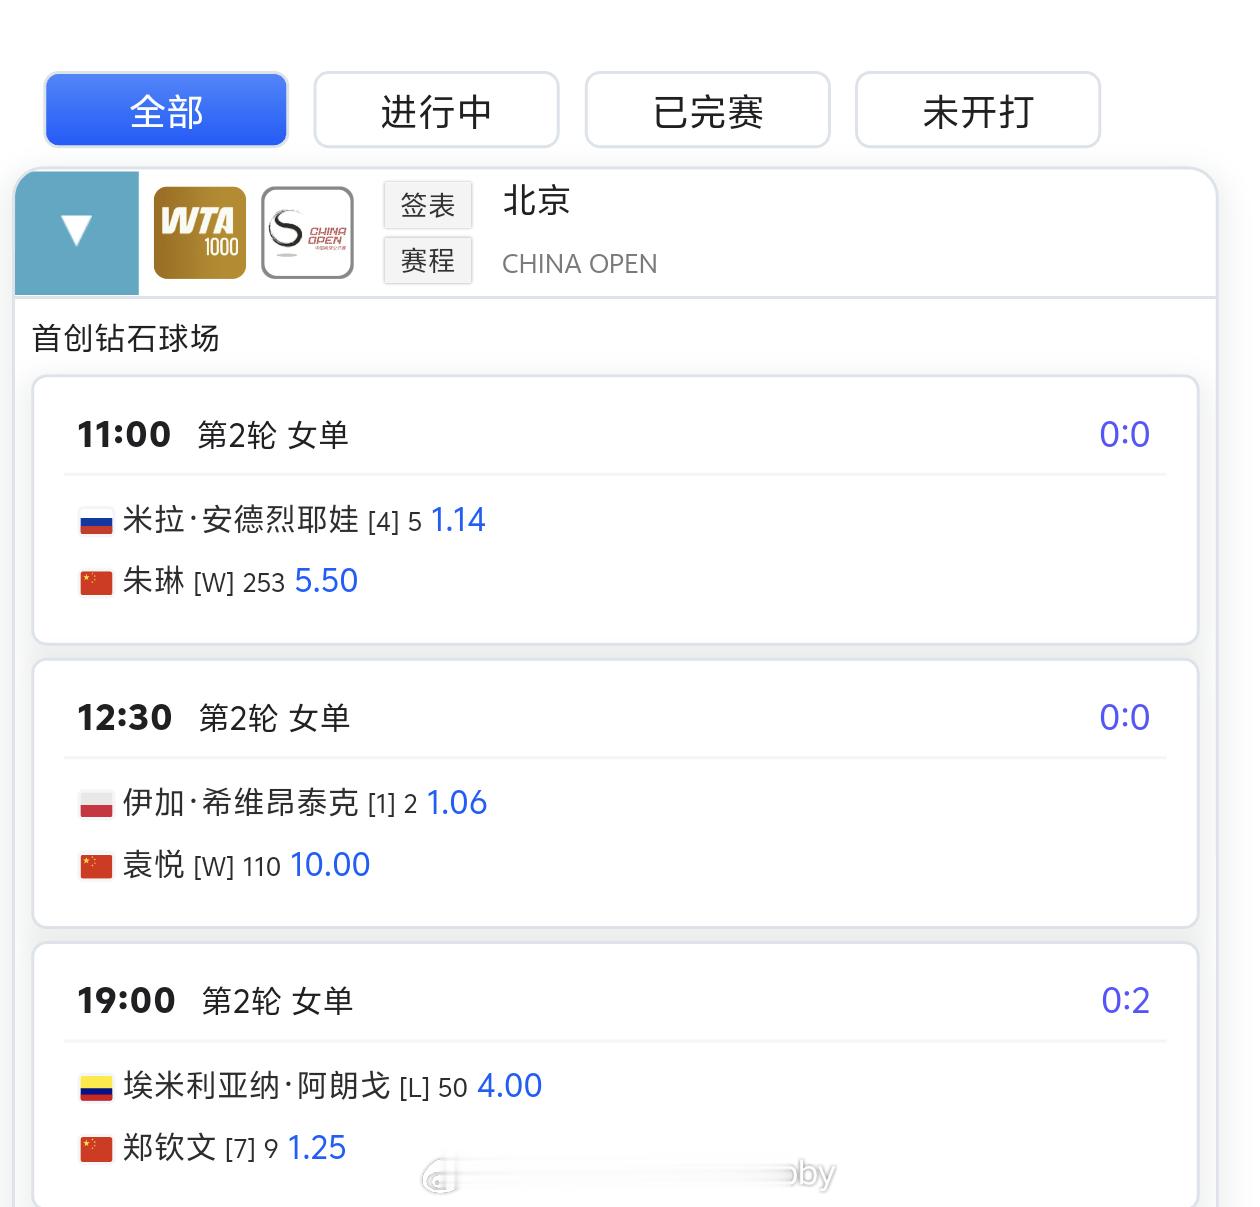1260x1207 pixels.
Task: Open player 米拉·安德烈耶娃
Action: pos(240,520)
